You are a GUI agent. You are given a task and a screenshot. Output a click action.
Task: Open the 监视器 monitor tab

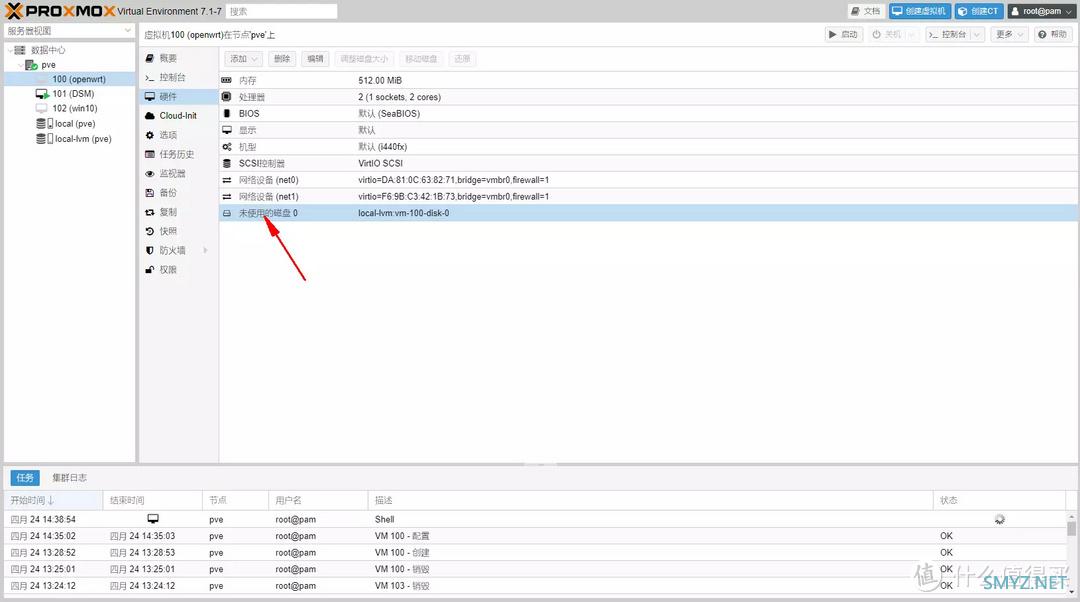click(178, 174)
